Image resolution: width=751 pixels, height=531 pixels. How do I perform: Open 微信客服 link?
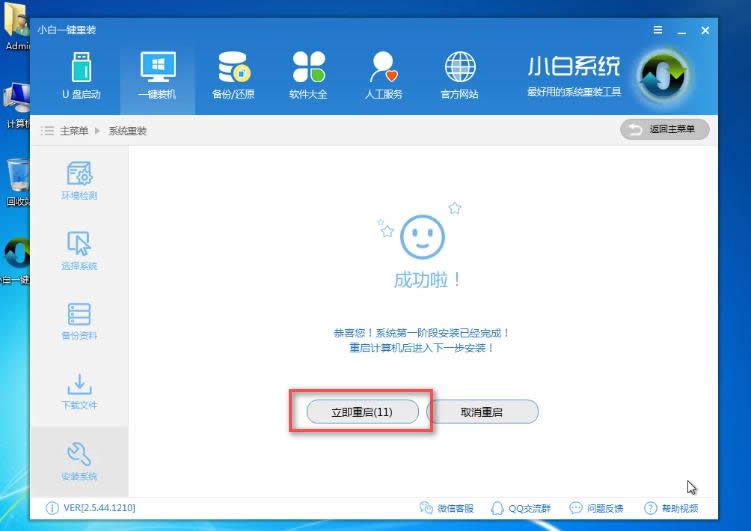pos(446,508)
